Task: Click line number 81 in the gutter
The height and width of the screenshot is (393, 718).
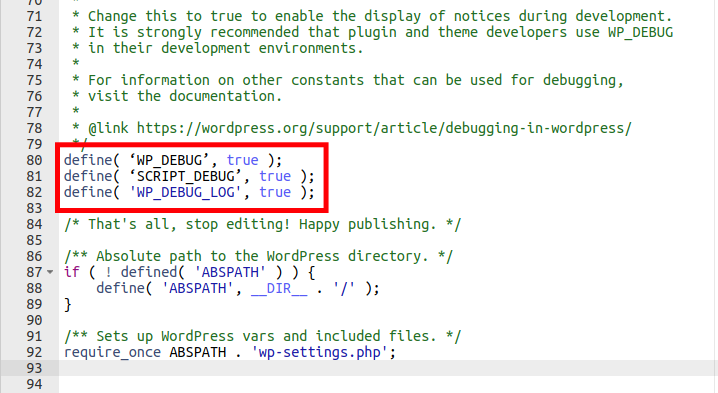Action: (34, 176)
